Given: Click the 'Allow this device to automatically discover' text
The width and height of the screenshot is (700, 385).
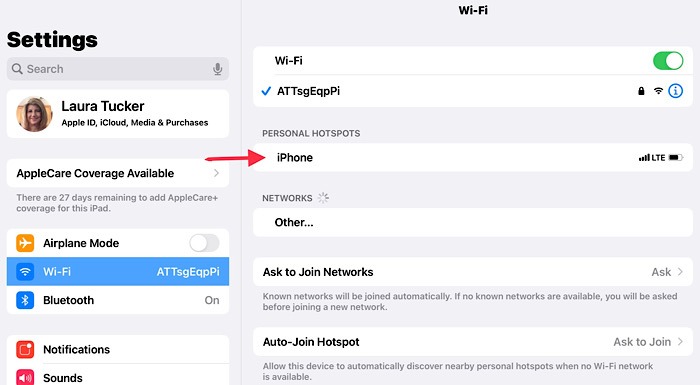Looking at the screenshot, I should click(x=458, y=371).
